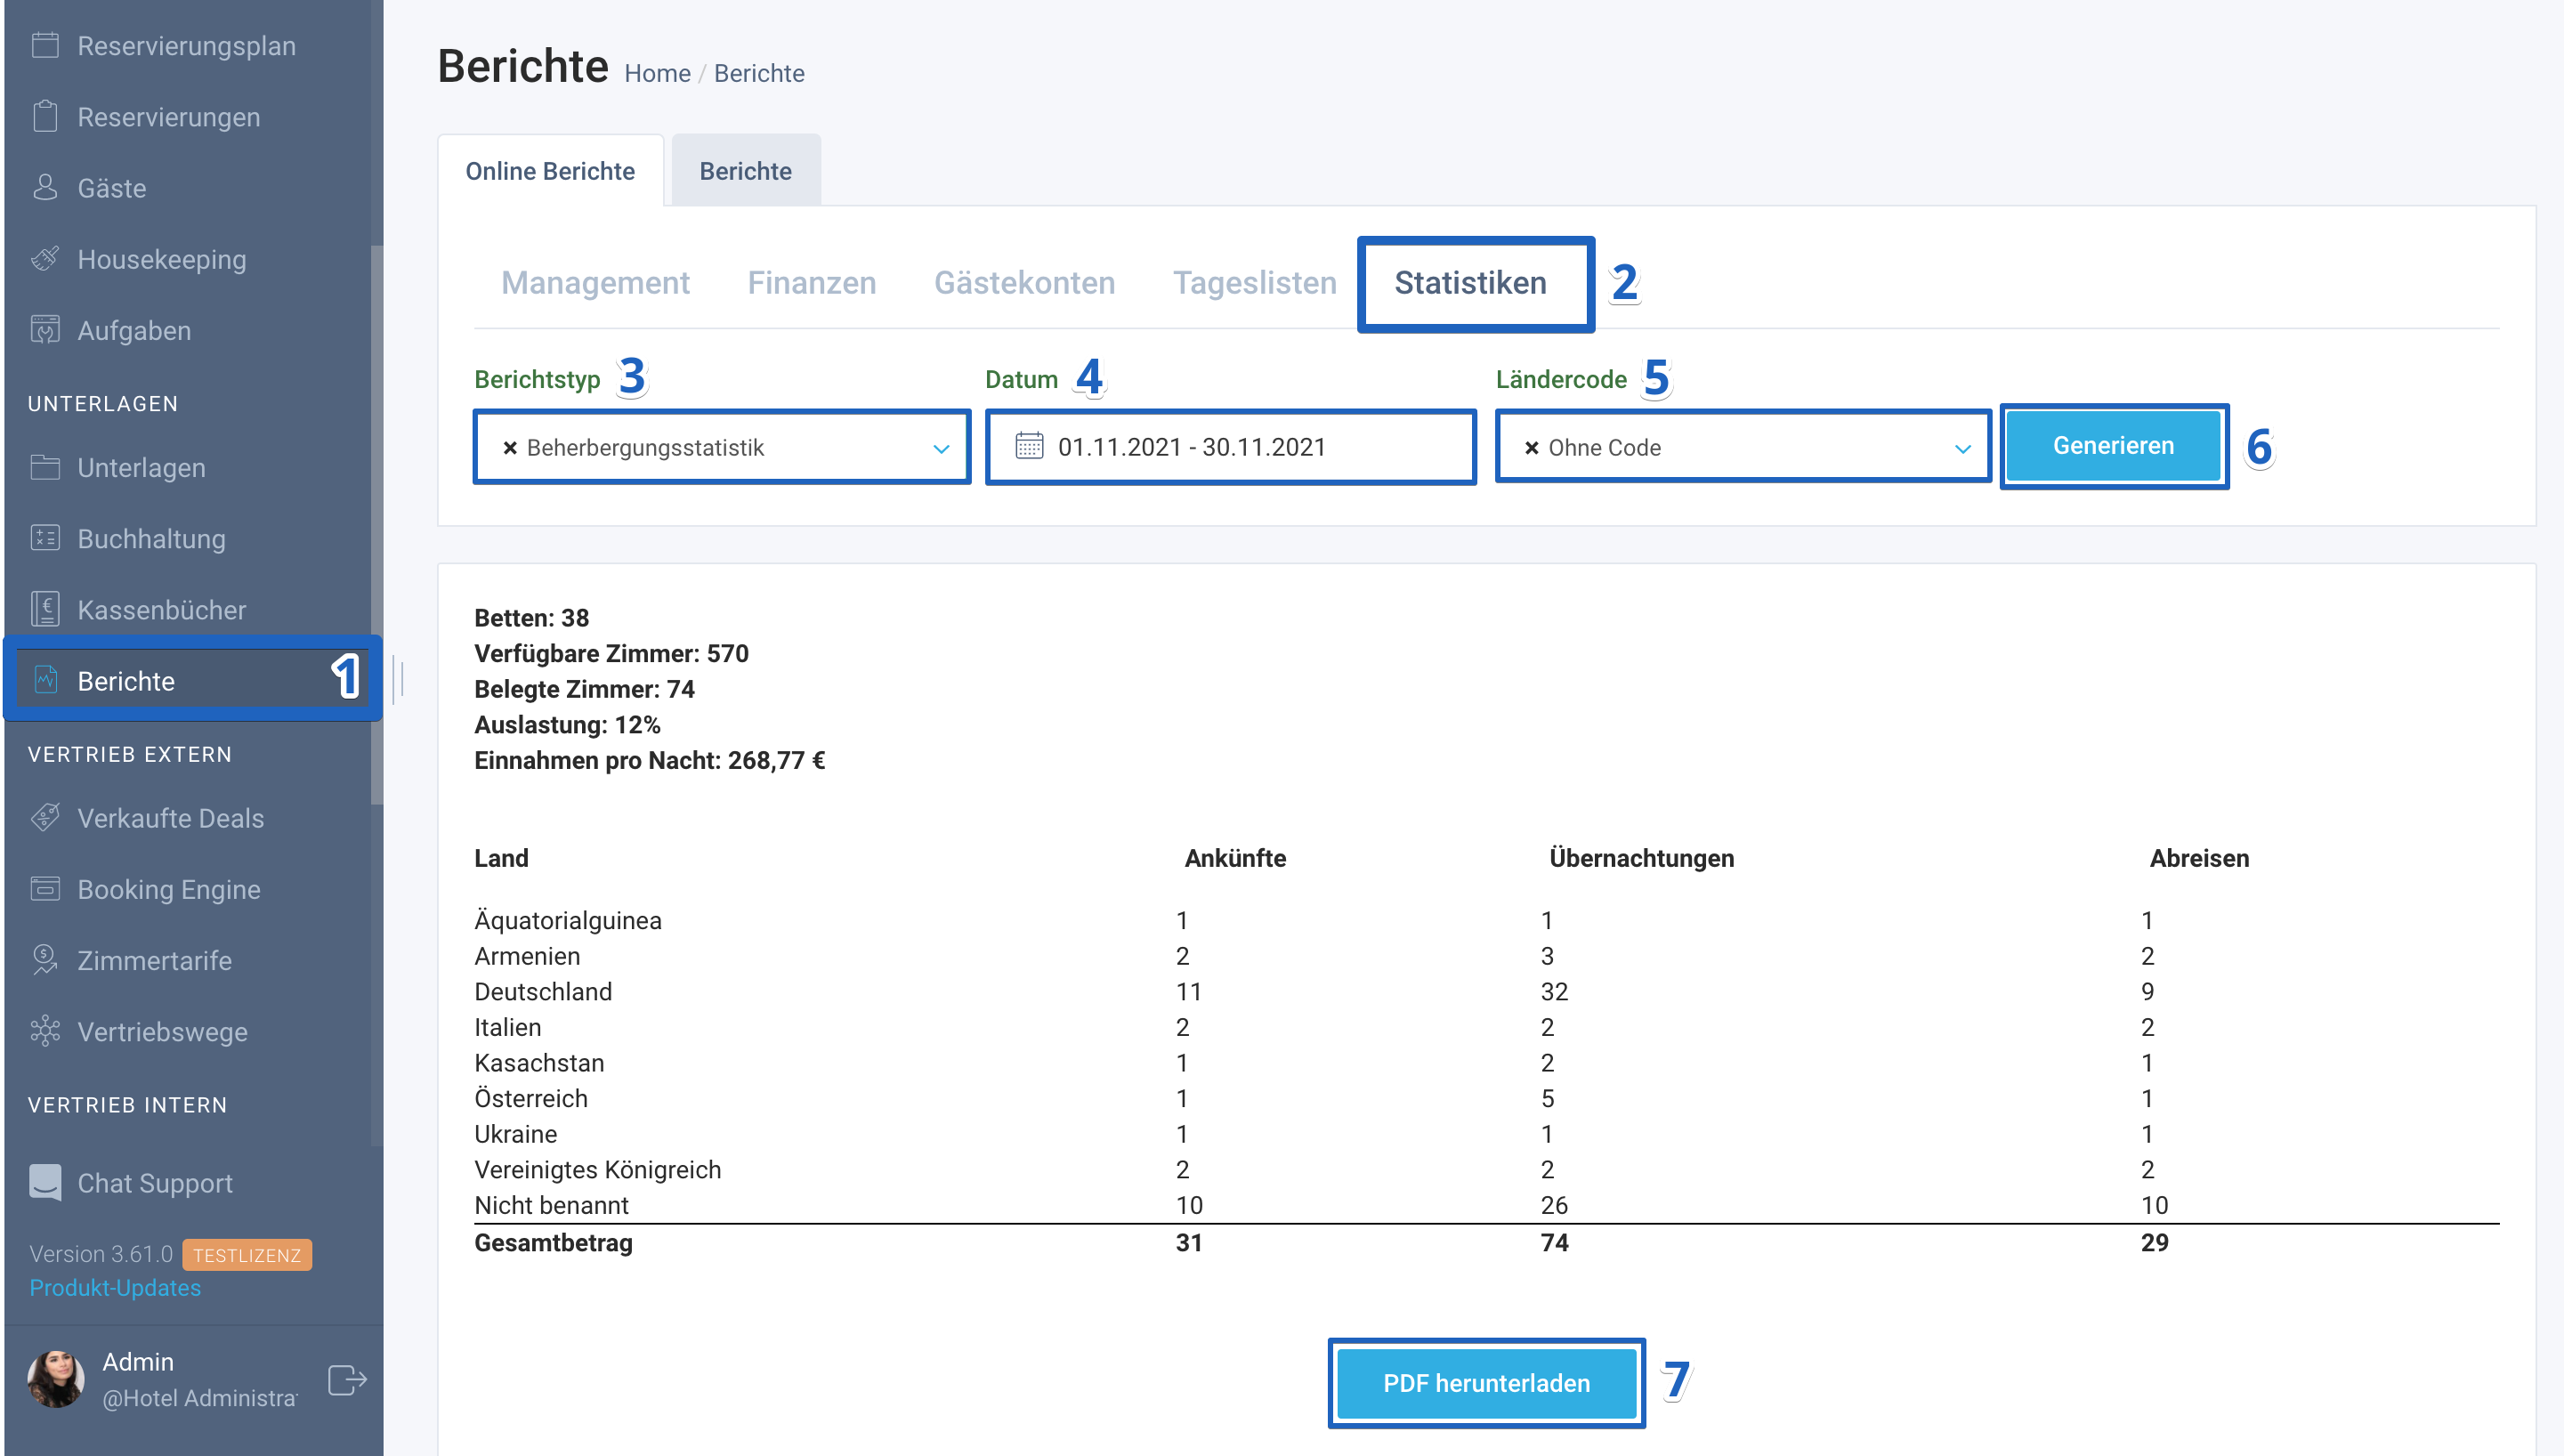
Task: Click the Übernachtungen column header
Action: (x=1641, y=858)
